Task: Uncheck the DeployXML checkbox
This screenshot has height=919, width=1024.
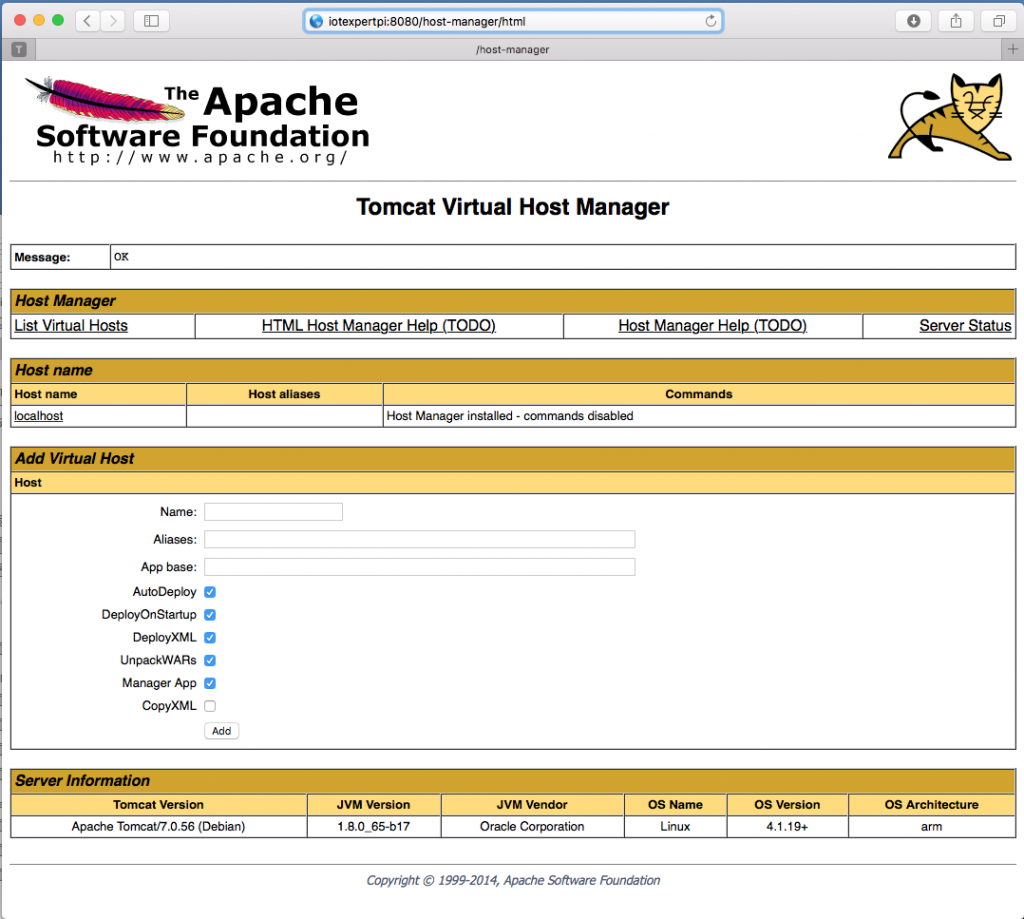Action: 210,637
